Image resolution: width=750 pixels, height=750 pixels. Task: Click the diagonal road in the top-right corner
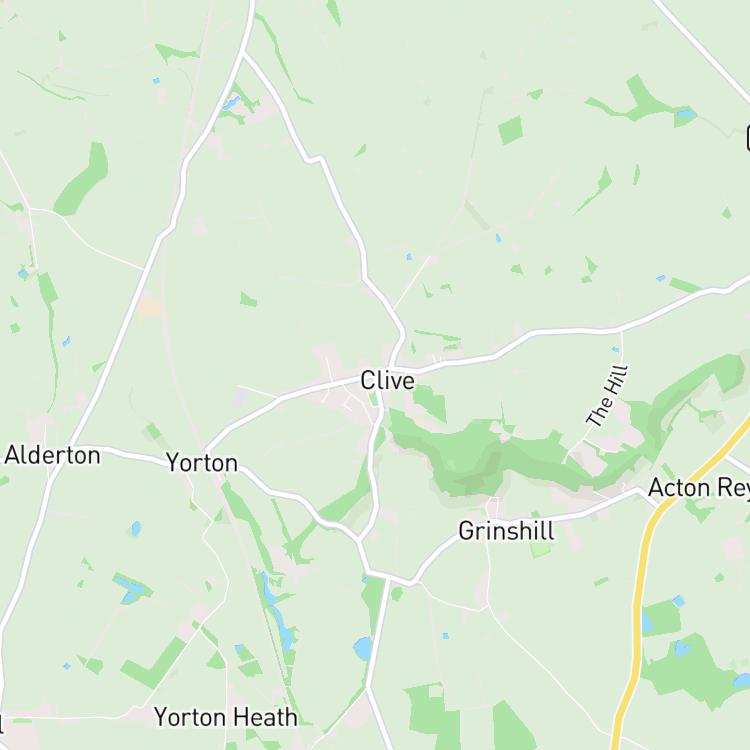coord(701,48)
